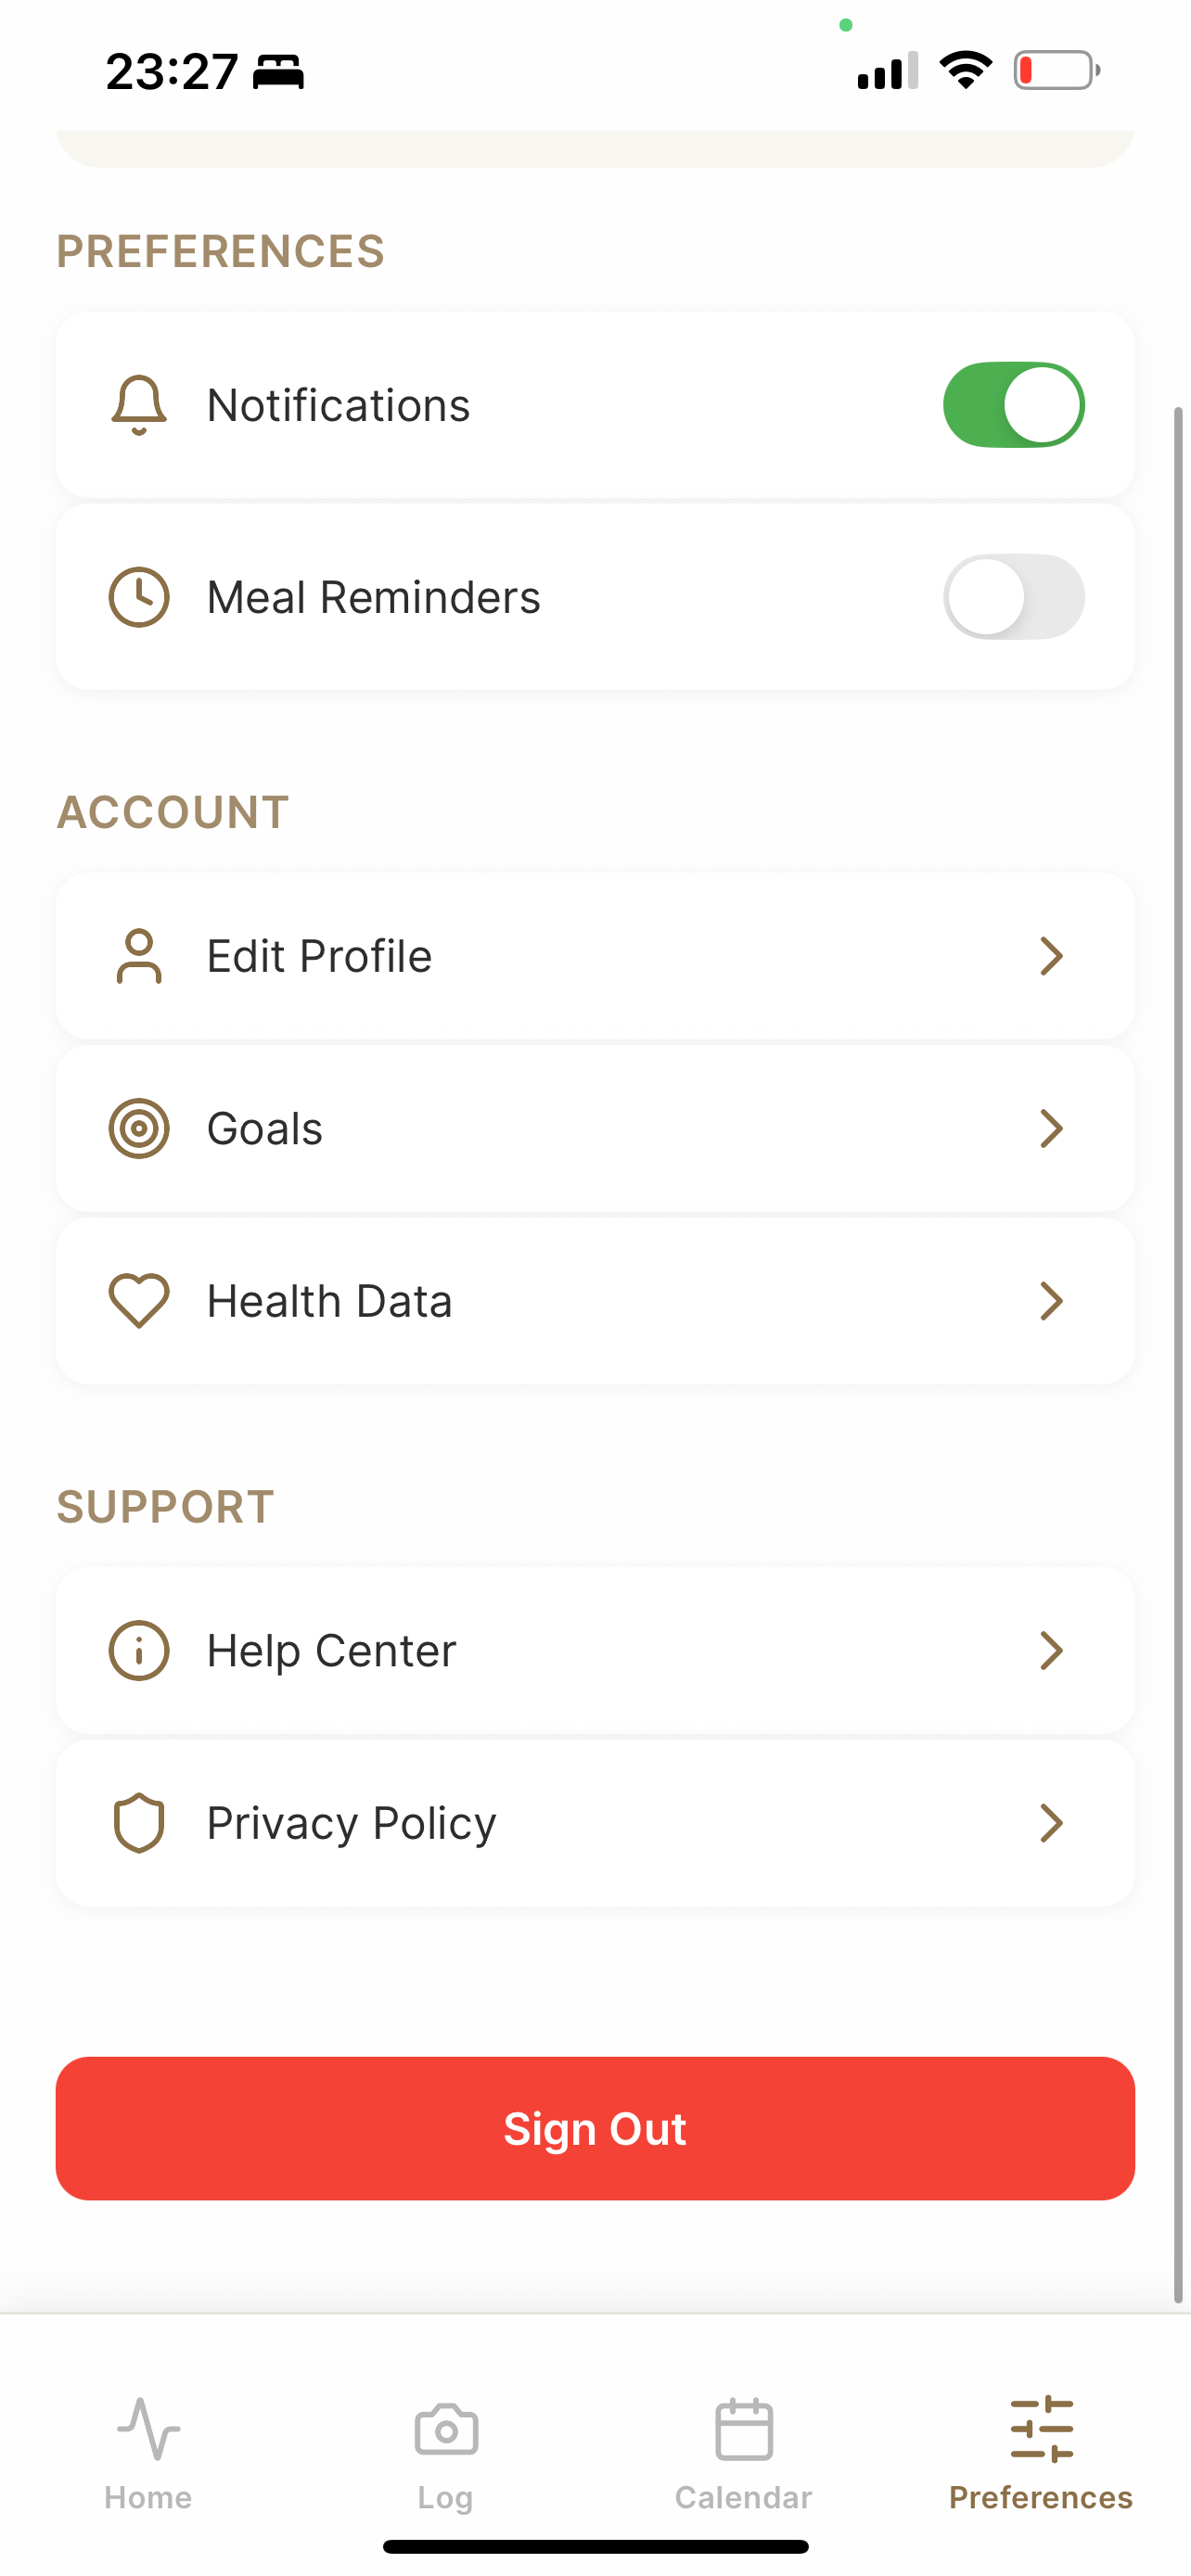Image resolution: width=1191 pixels, height=2576 pixels.
Task: Open the Privacy Policy text link
Action: 351,1823
